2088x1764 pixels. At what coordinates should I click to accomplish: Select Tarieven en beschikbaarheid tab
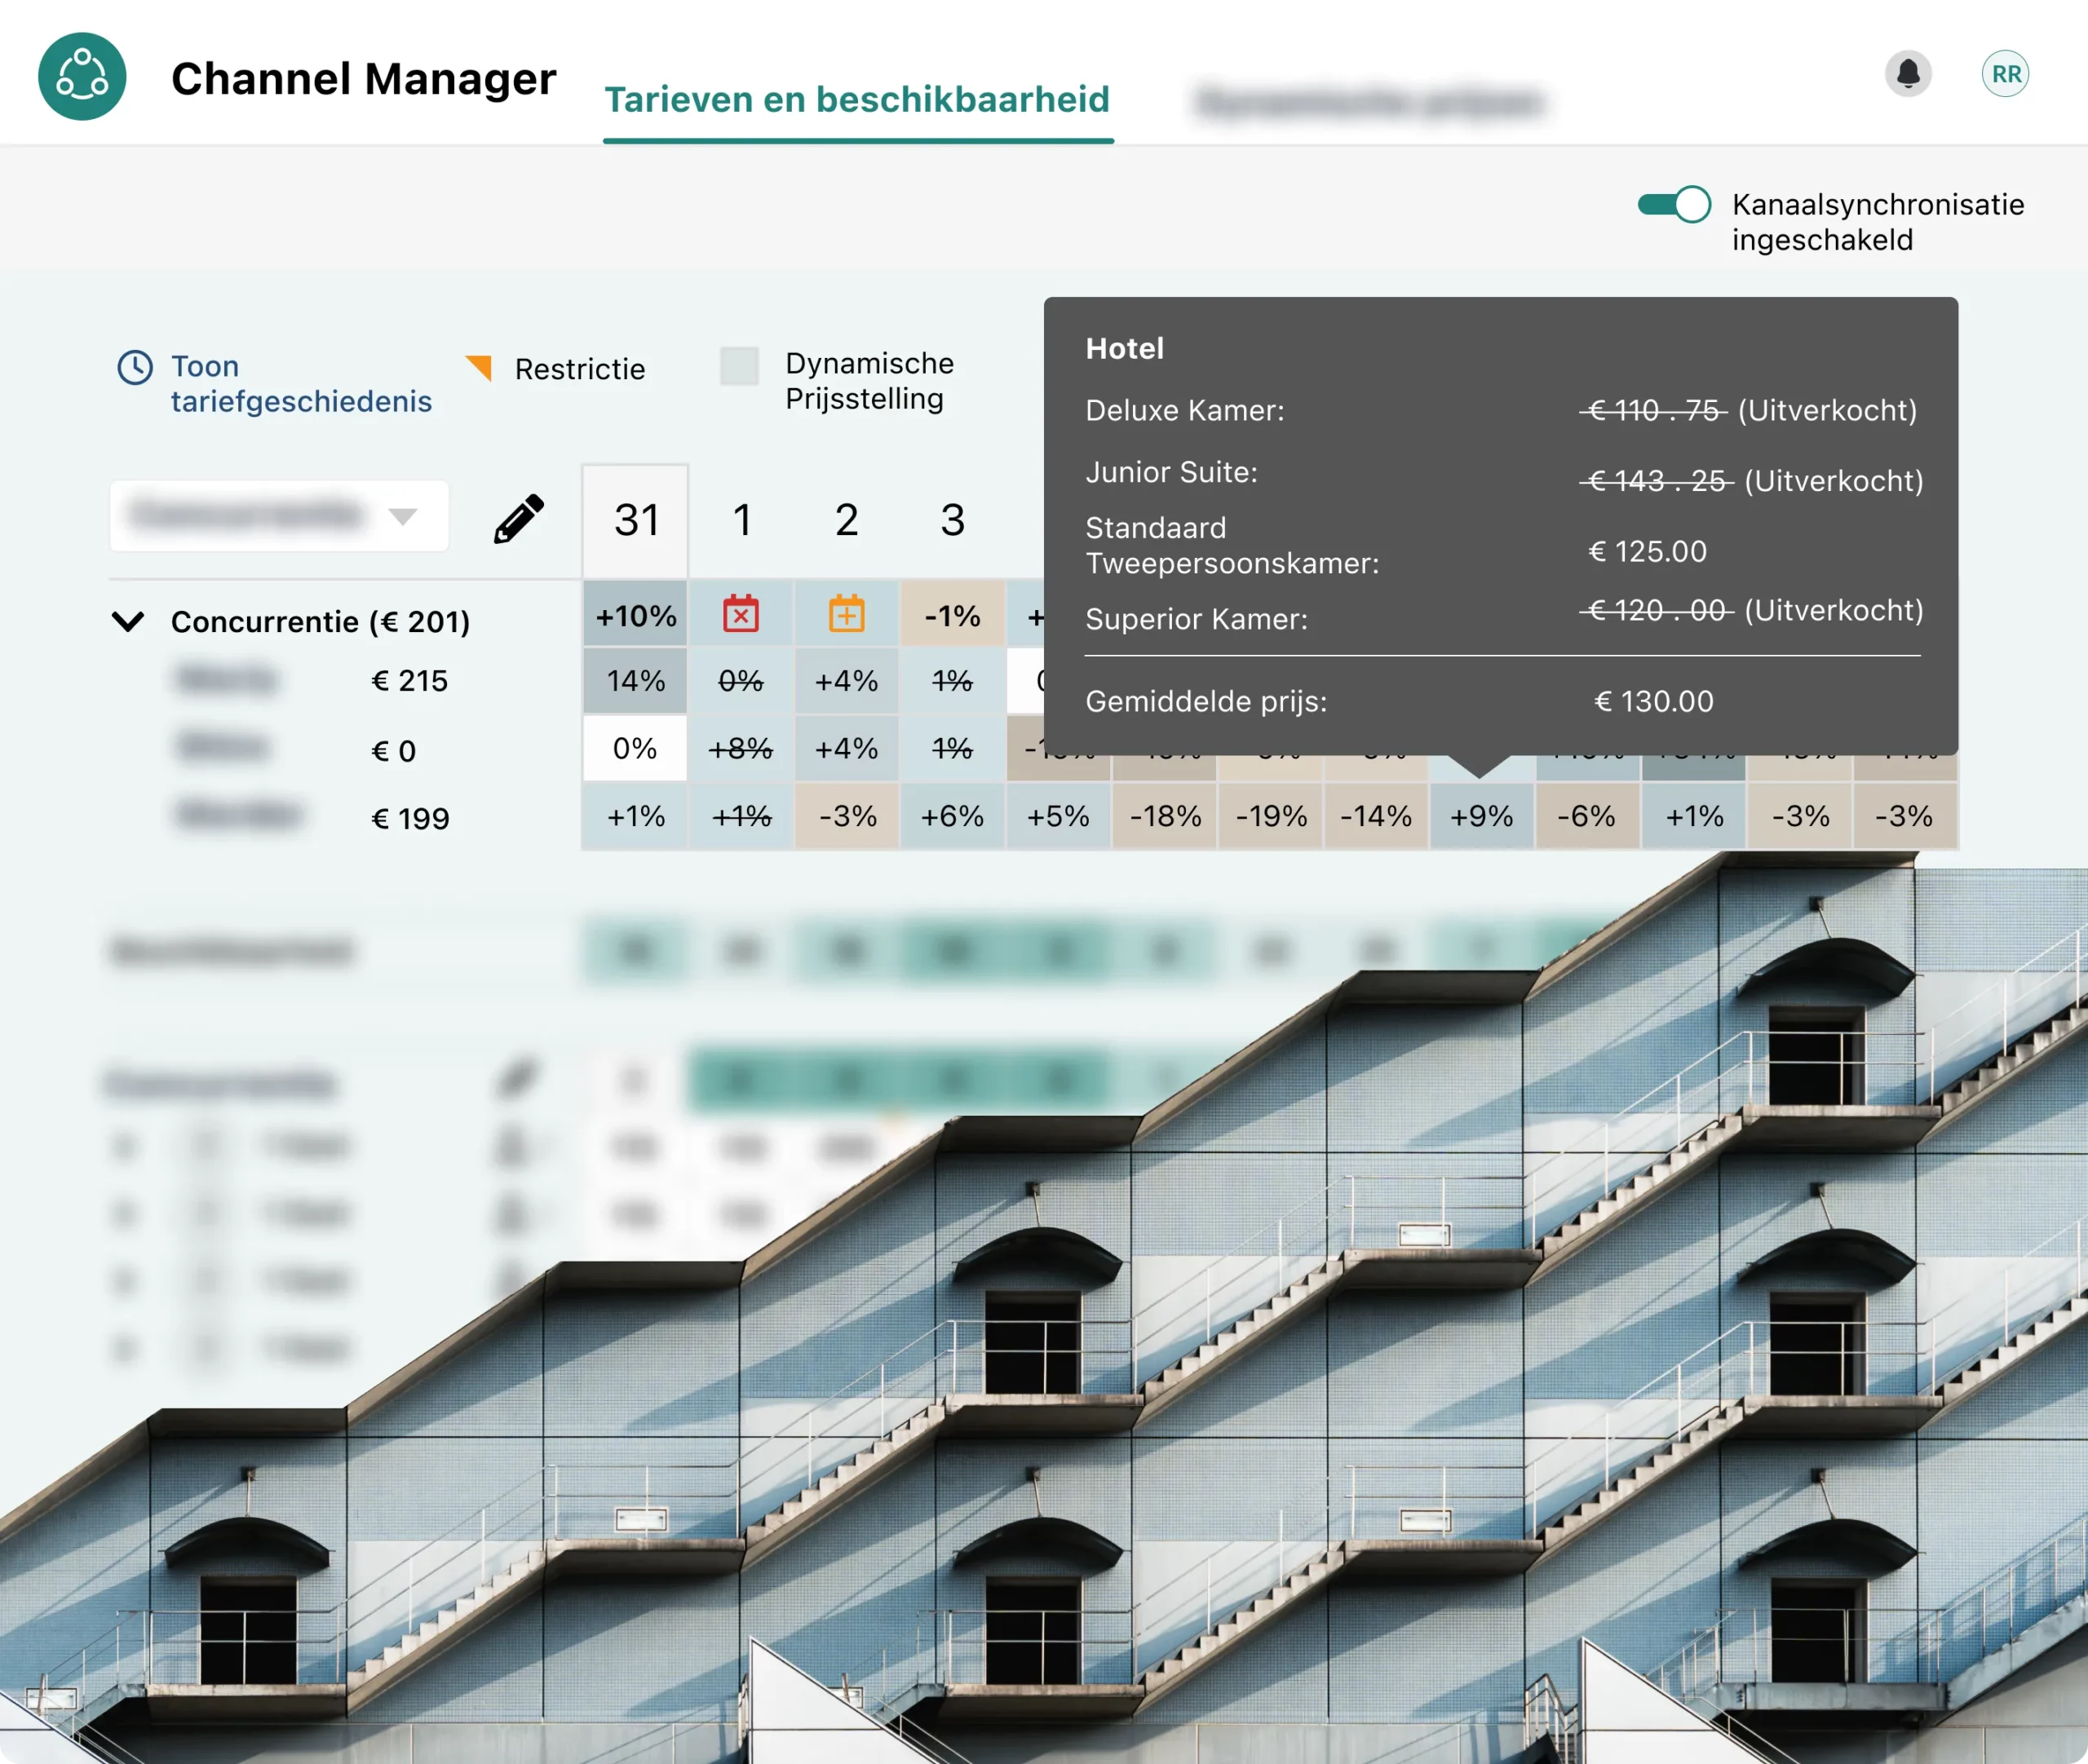(x=858, y=100)
